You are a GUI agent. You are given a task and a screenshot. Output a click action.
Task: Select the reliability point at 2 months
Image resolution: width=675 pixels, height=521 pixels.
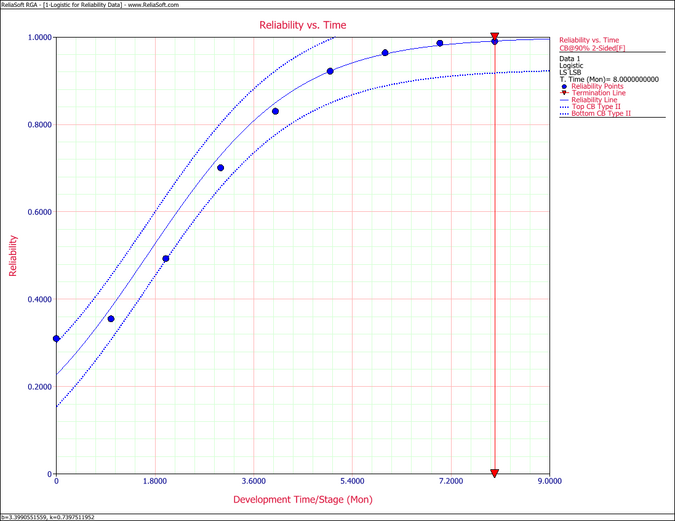[x=166, y=259]
